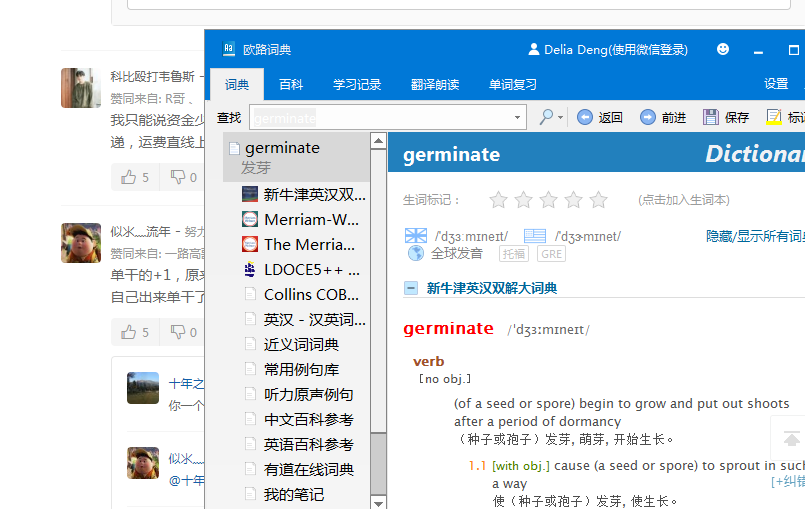
Task: Select 英汉 - 汉英词... in the list
Action: point(304,319)
